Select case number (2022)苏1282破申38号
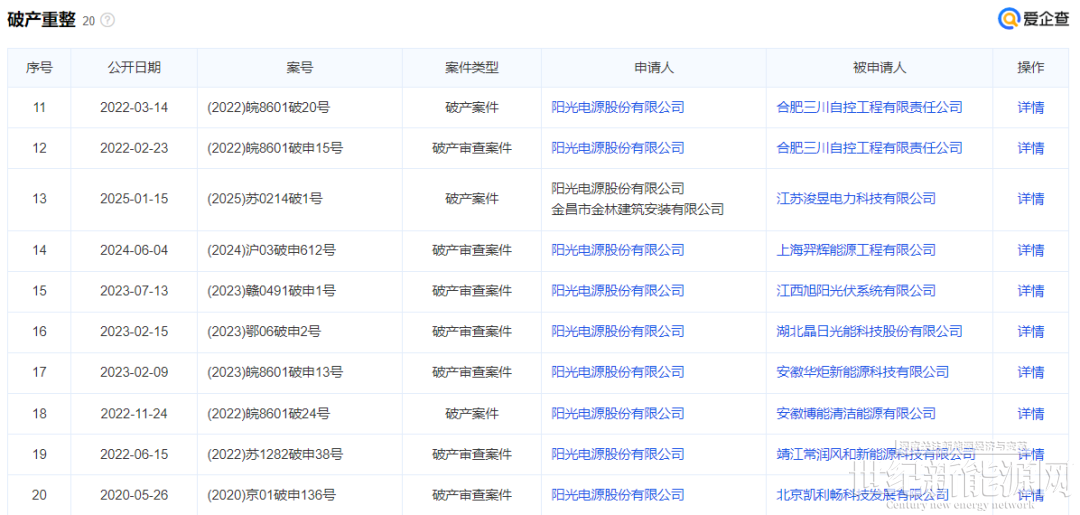Viewport: 1080px width, 515px height. (x=275, y=454)
